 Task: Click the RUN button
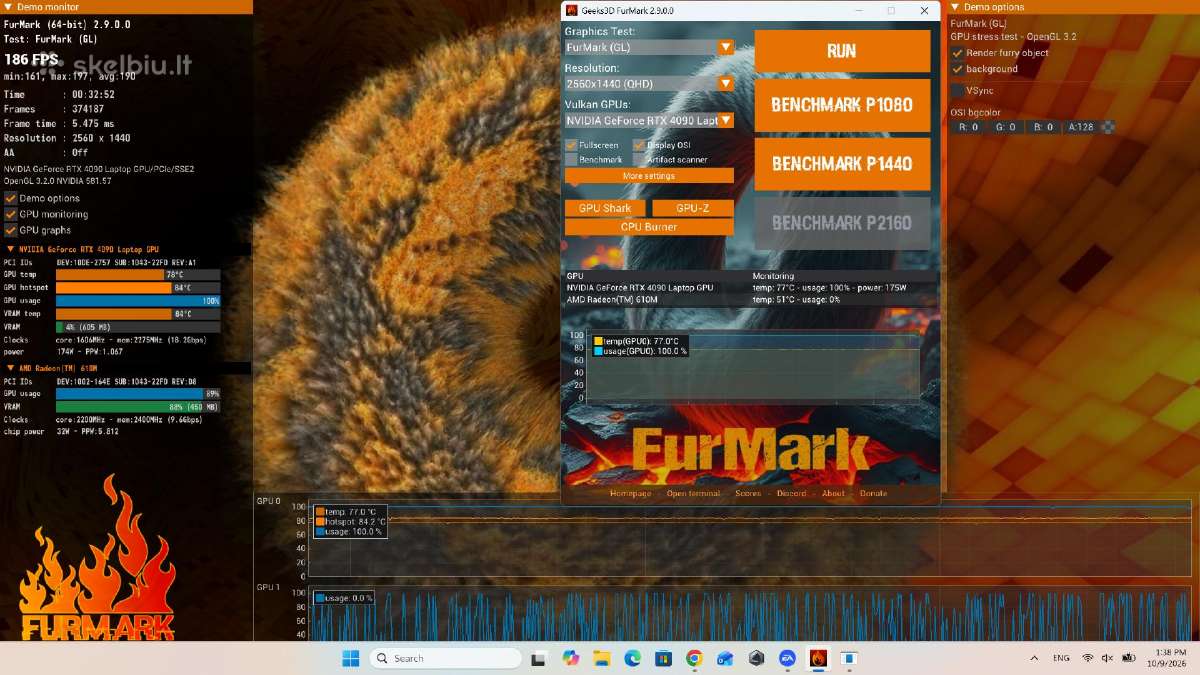[x=842, y=51]
